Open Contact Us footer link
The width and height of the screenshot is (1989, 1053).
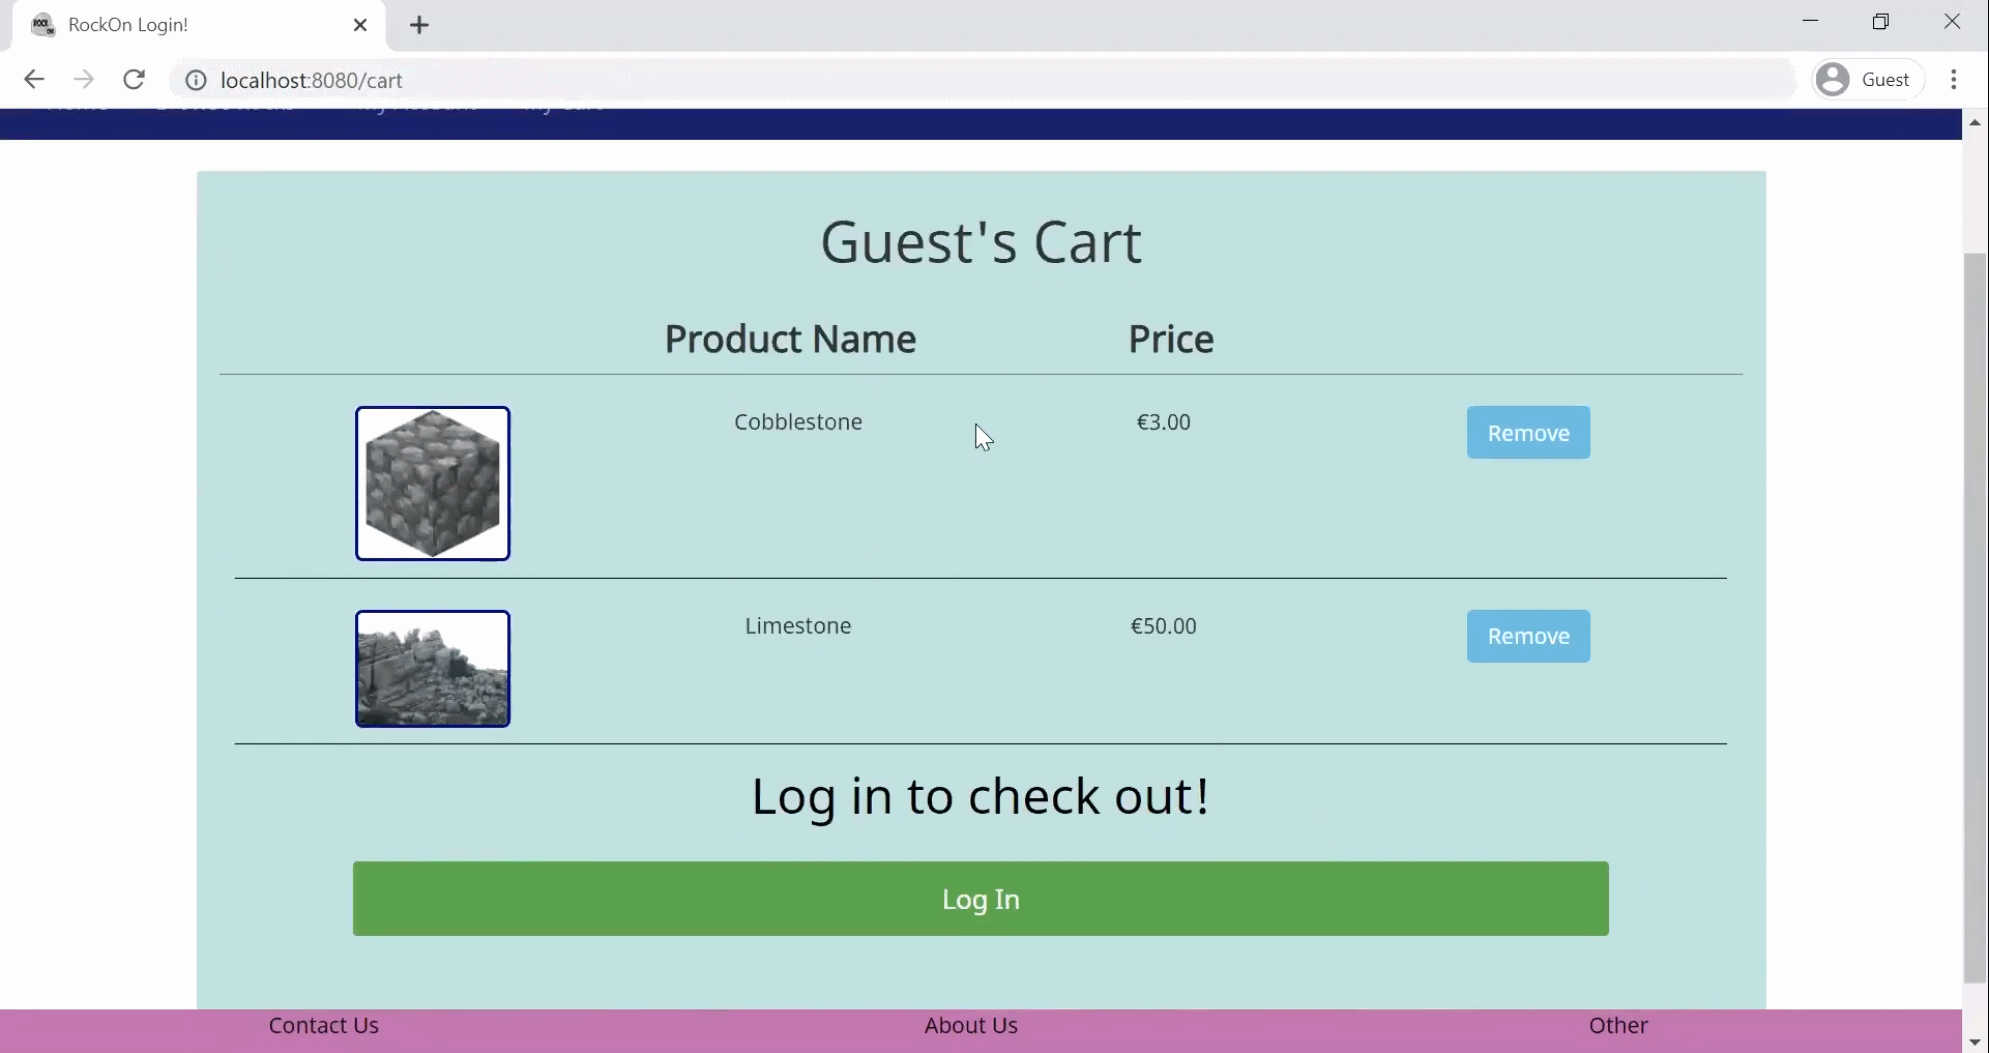coord(324,1025)
